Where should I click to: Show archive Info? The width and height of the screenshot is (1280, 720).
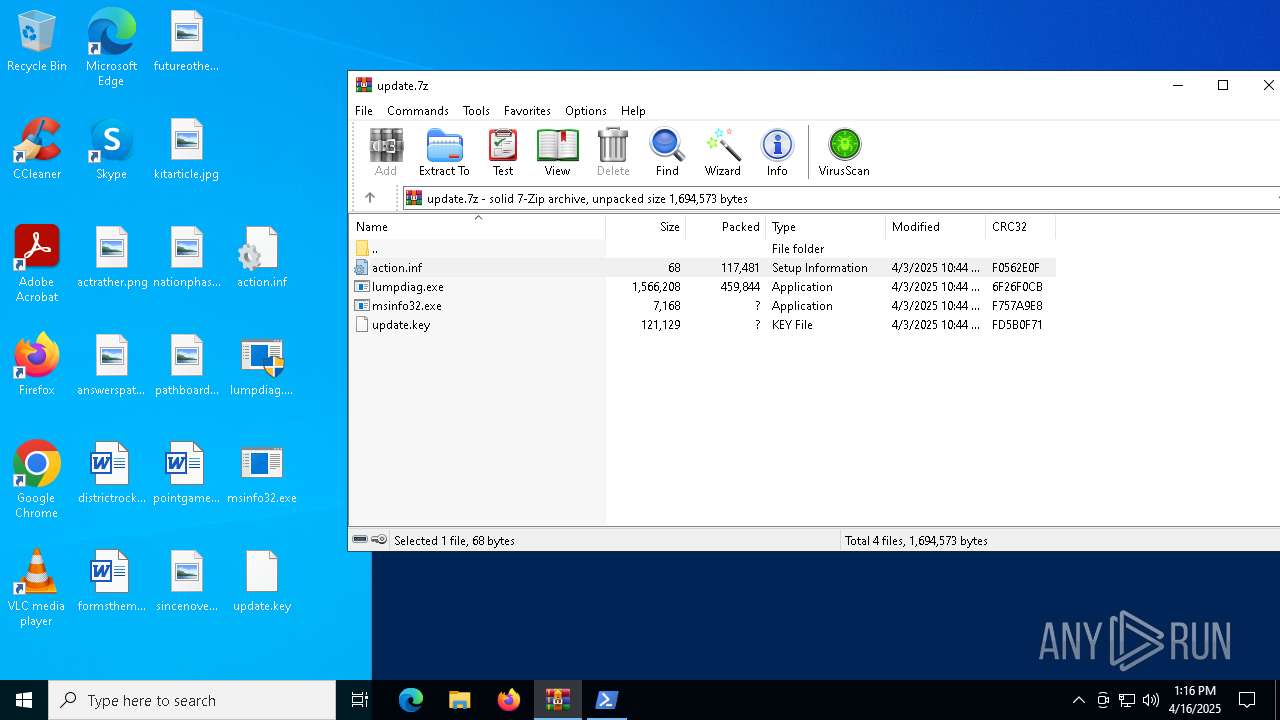(x=777, y=152)
